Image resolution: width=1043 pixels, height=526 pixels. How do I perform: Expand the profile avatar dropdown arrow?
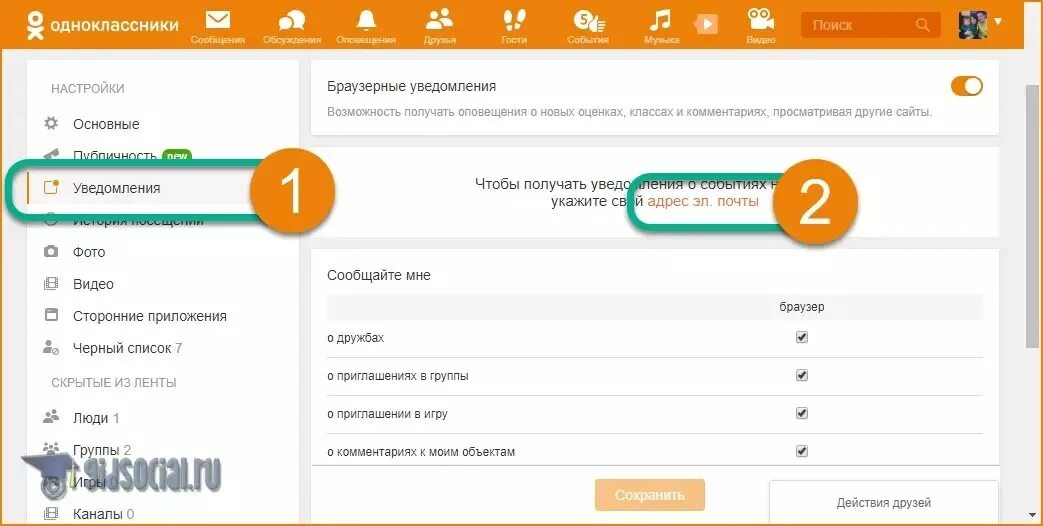coord(997,21)
